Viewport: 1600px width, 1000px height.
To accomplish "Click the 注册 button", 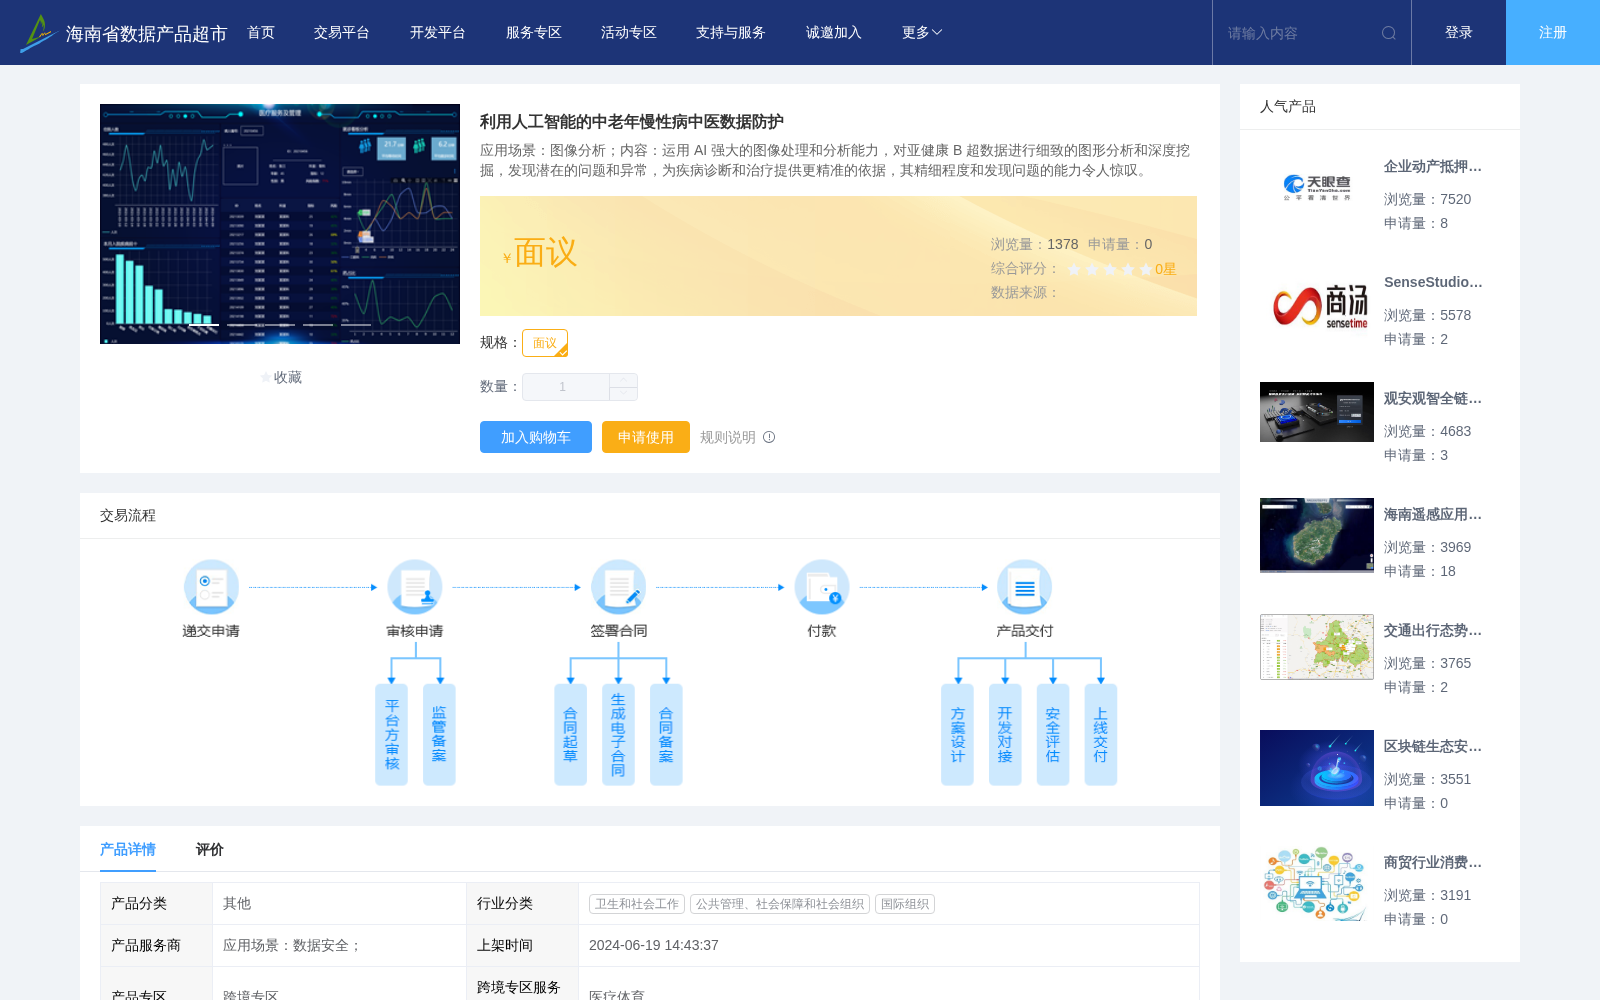I will 1553,33.
